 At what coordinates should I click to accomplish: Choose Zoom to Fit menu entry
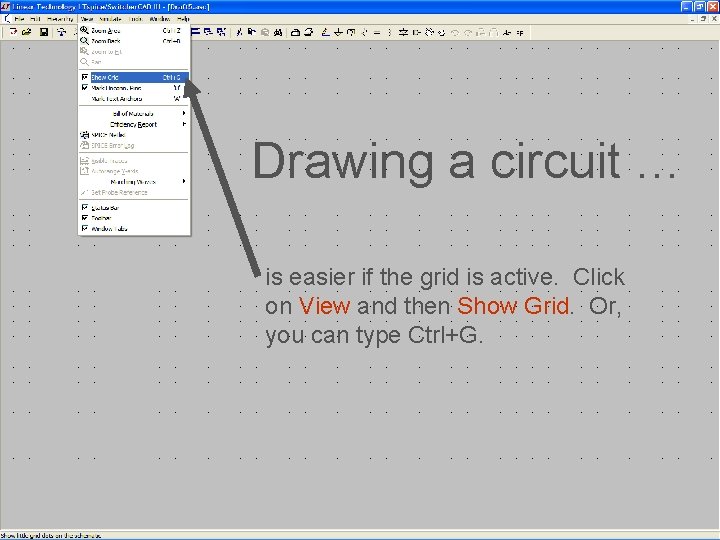(134, 51)
